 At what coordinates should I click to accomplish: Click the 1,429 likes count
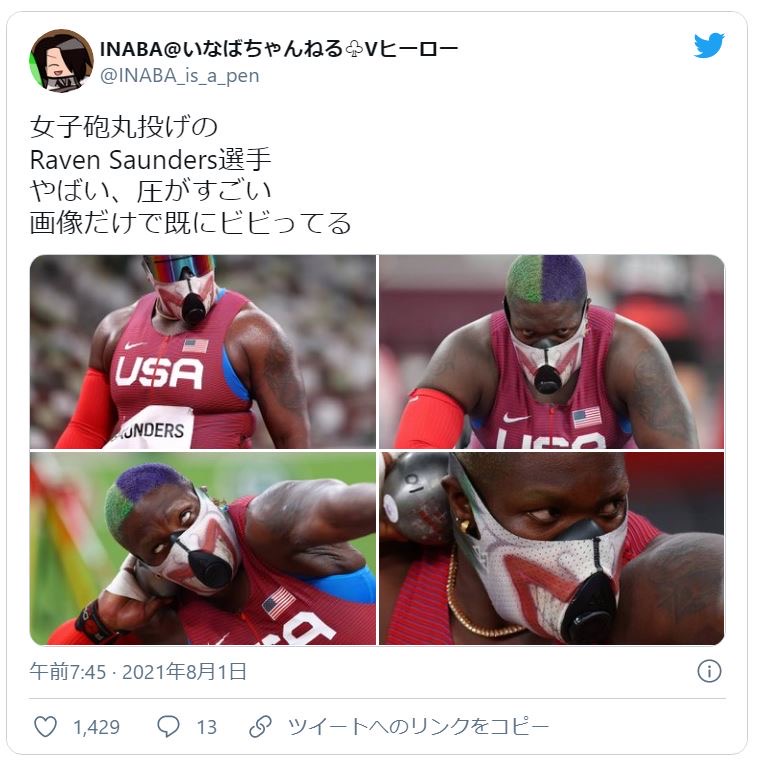tap(97, 727)
